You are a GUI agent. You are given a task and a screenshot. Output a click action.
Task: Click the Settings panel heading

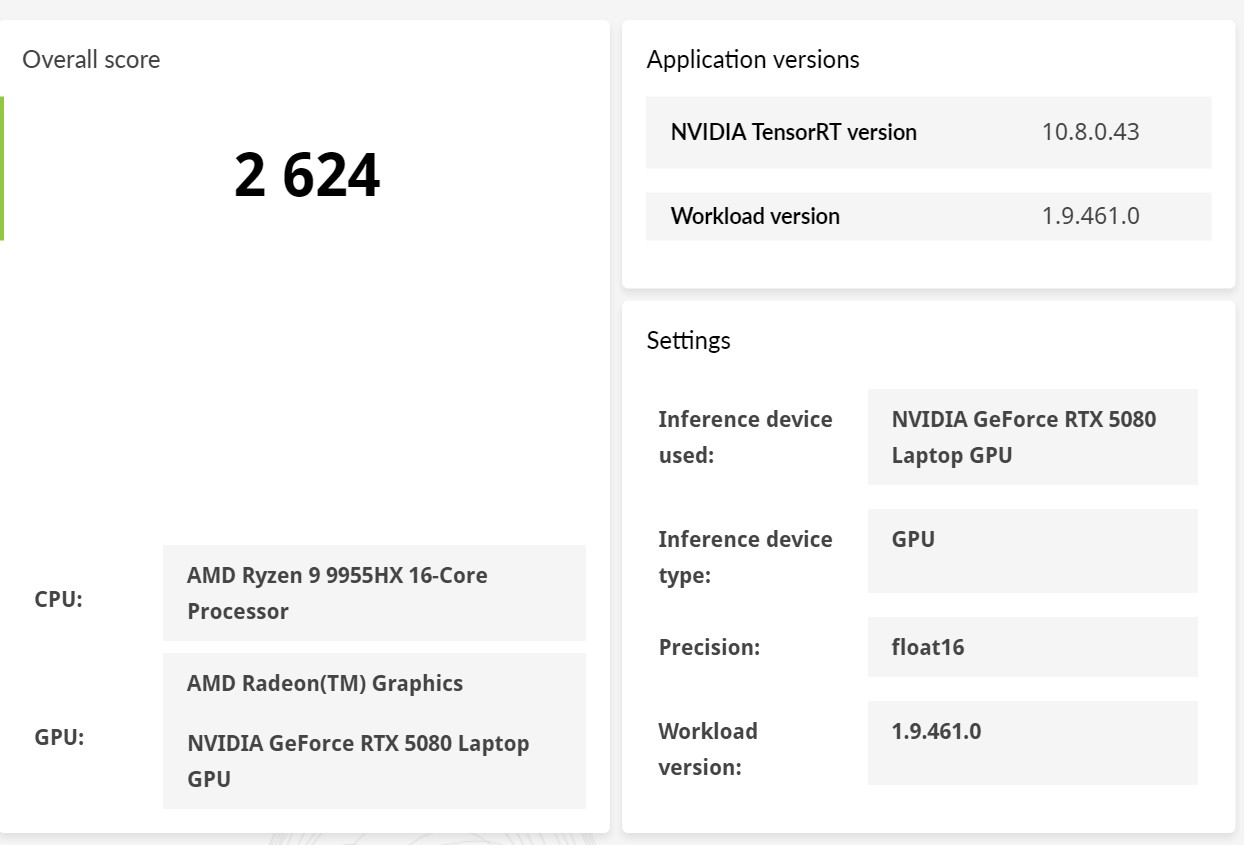tap(688, 340)
